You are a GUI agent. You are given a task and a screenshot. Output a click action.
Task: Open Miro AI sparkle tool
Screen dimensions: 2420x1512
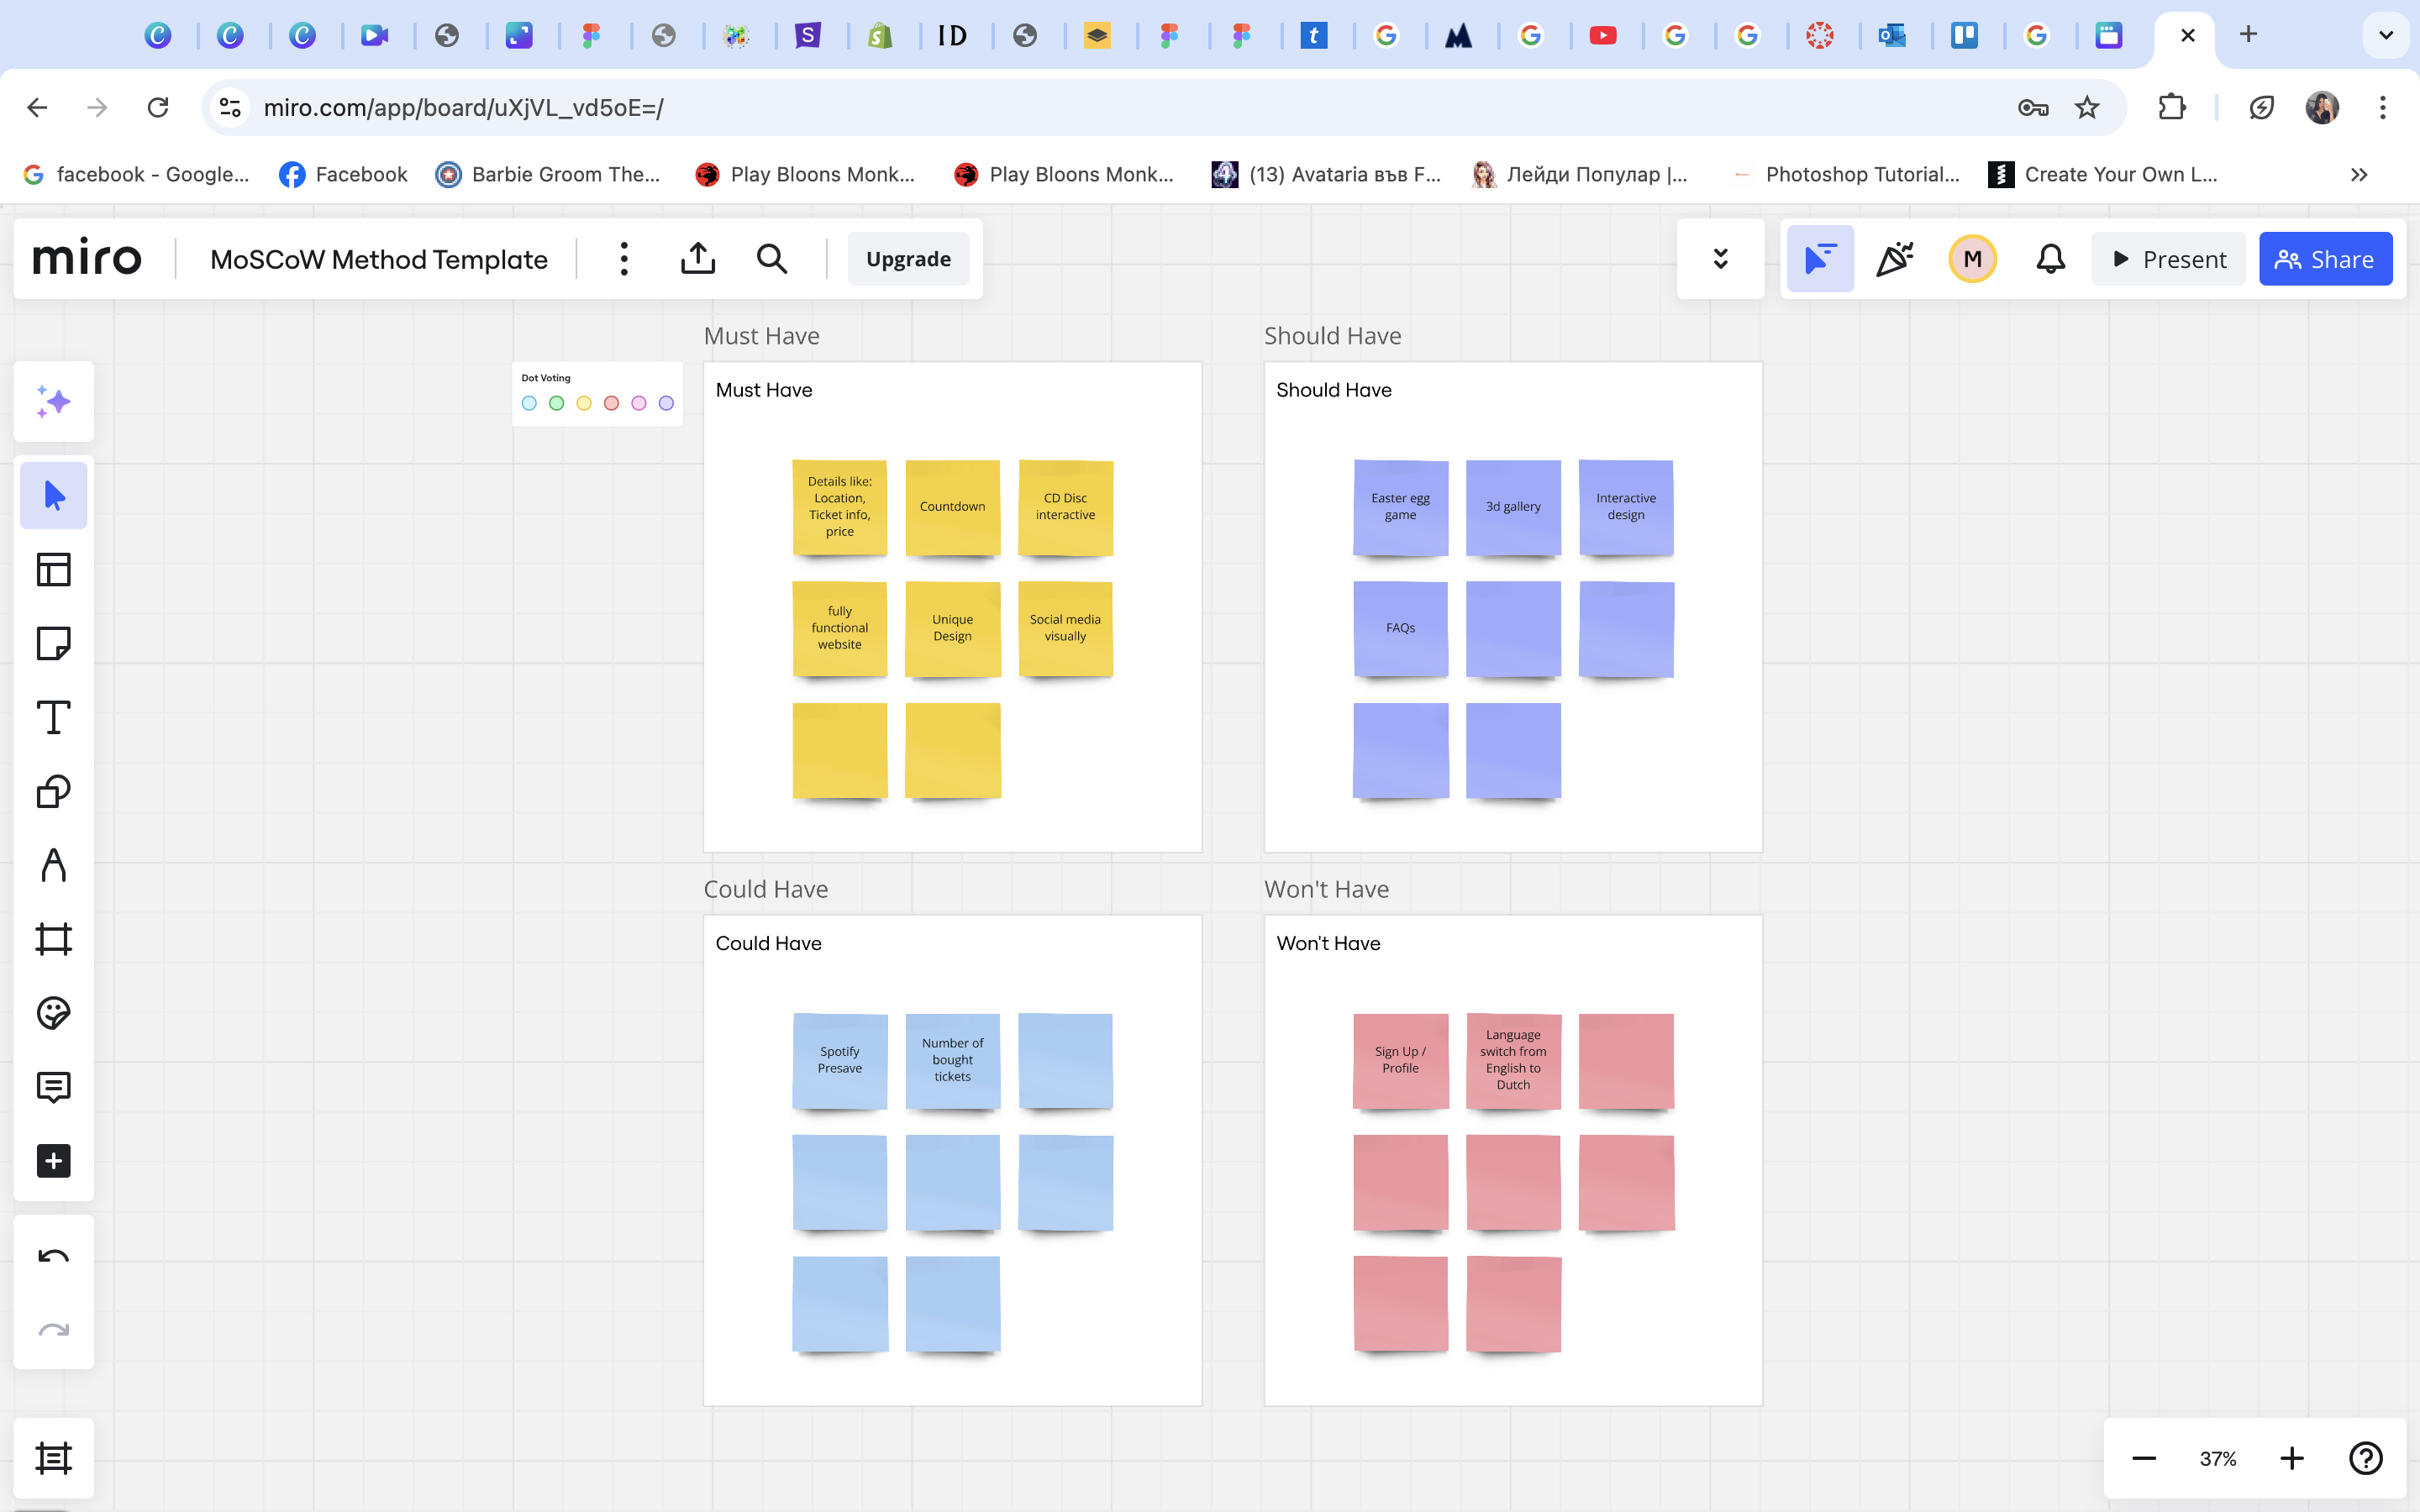click(53, 402)
